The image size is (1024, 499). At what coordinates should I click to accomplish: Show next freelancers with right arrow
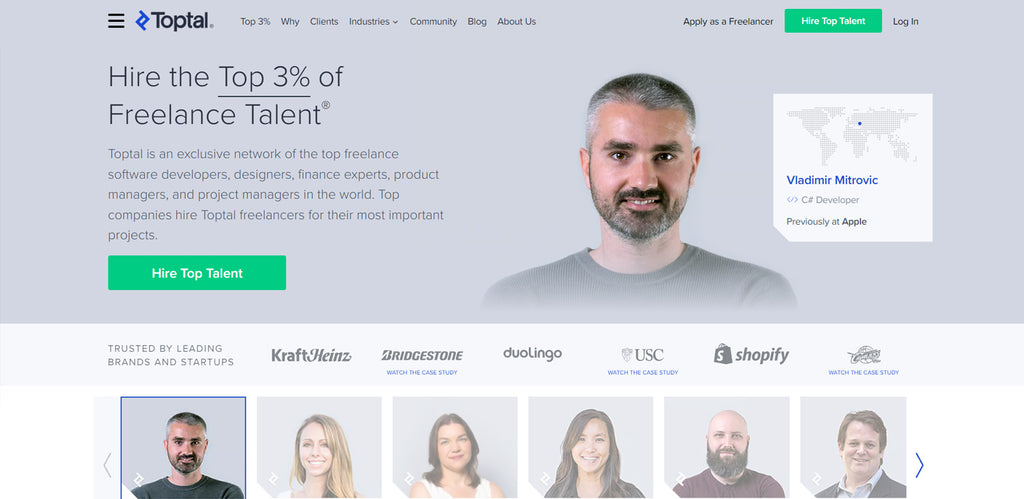[919, 465]
